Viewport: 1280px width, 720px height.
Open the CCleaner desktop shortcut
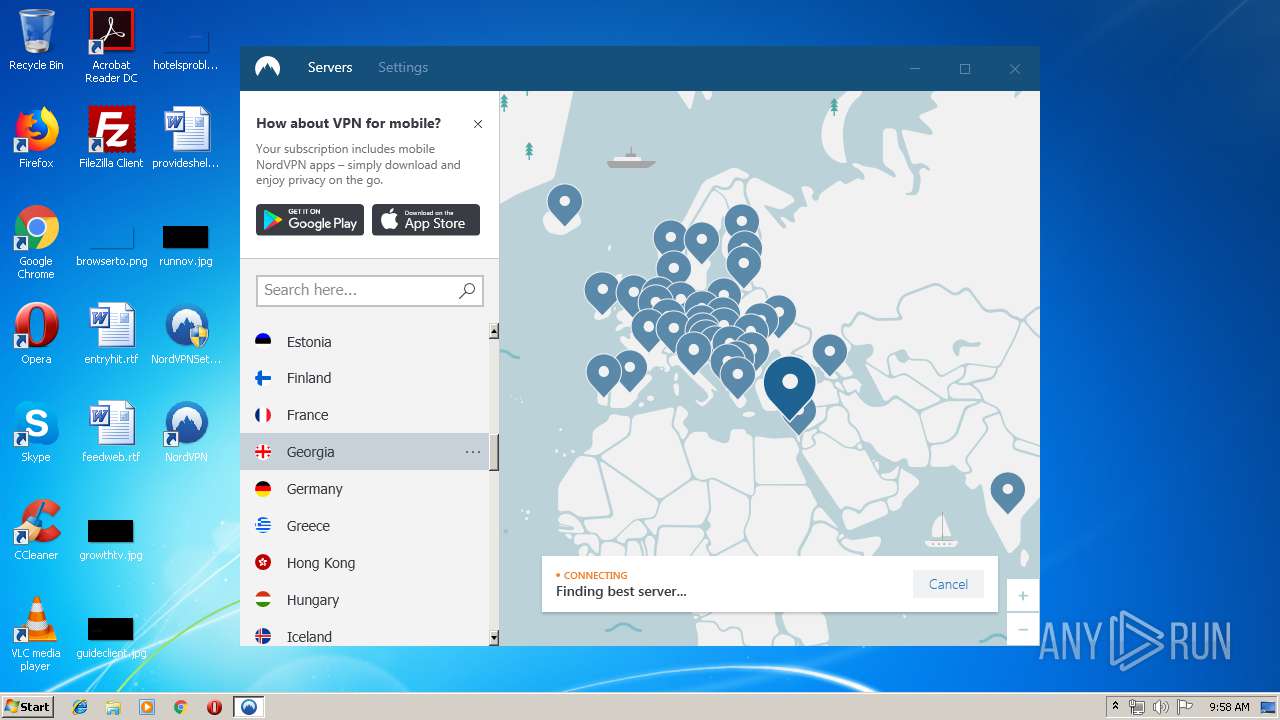[x=36, y=530]
